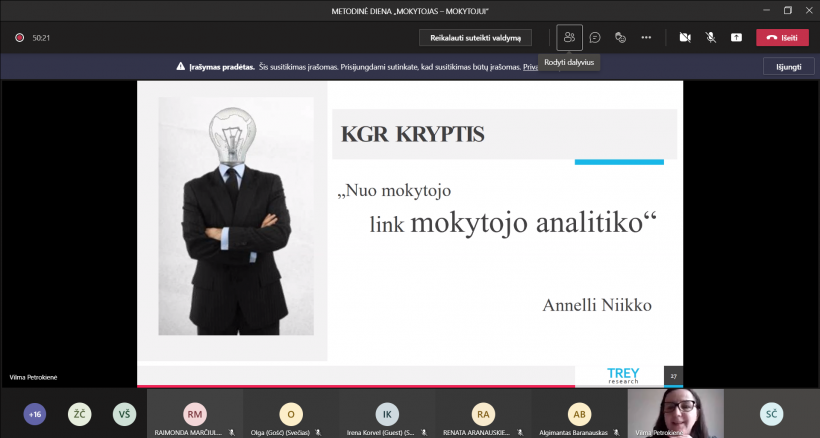
Task: Click the Įrašymas pradėtas warning icon
Action: click(x=180, y=67)
